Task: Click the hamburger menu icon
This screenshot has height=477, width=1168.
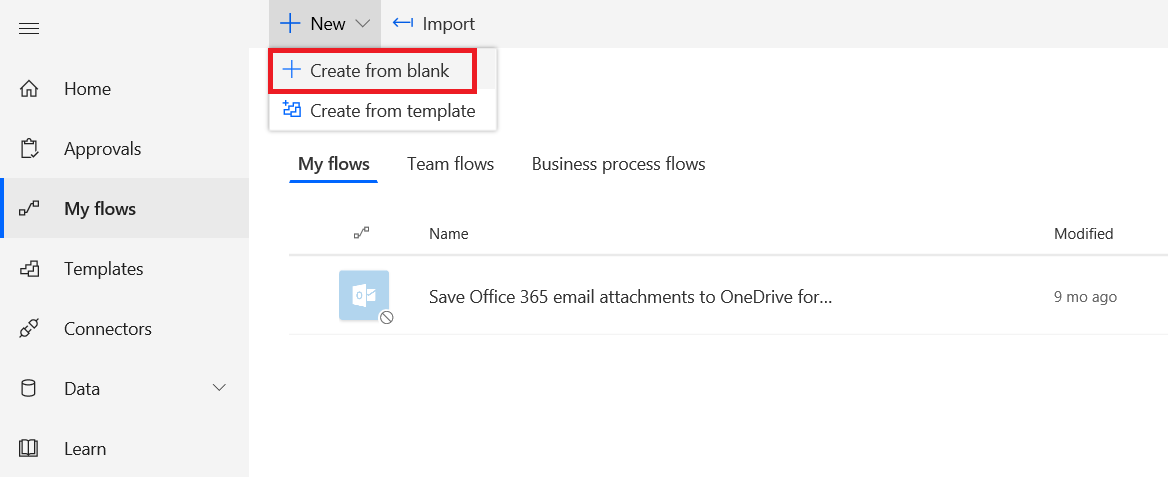Action: 29,28
